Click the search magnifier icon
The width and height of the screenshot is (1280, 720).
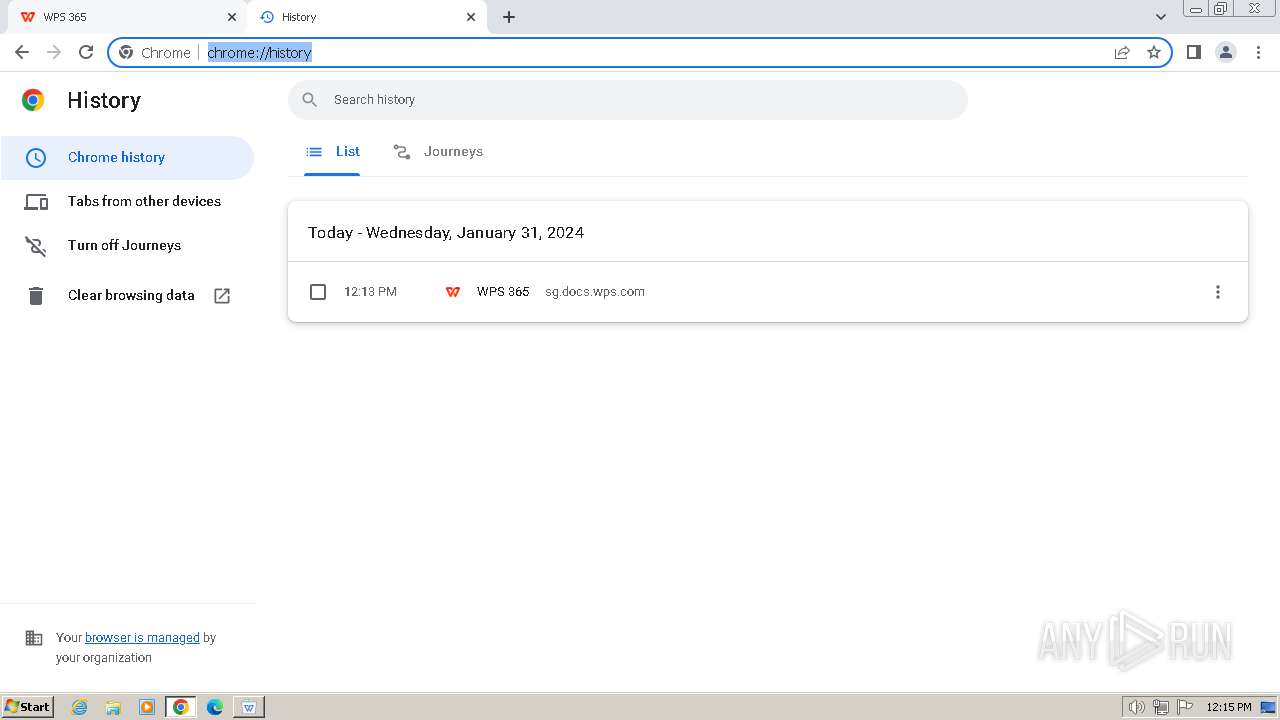coord(310,100)
